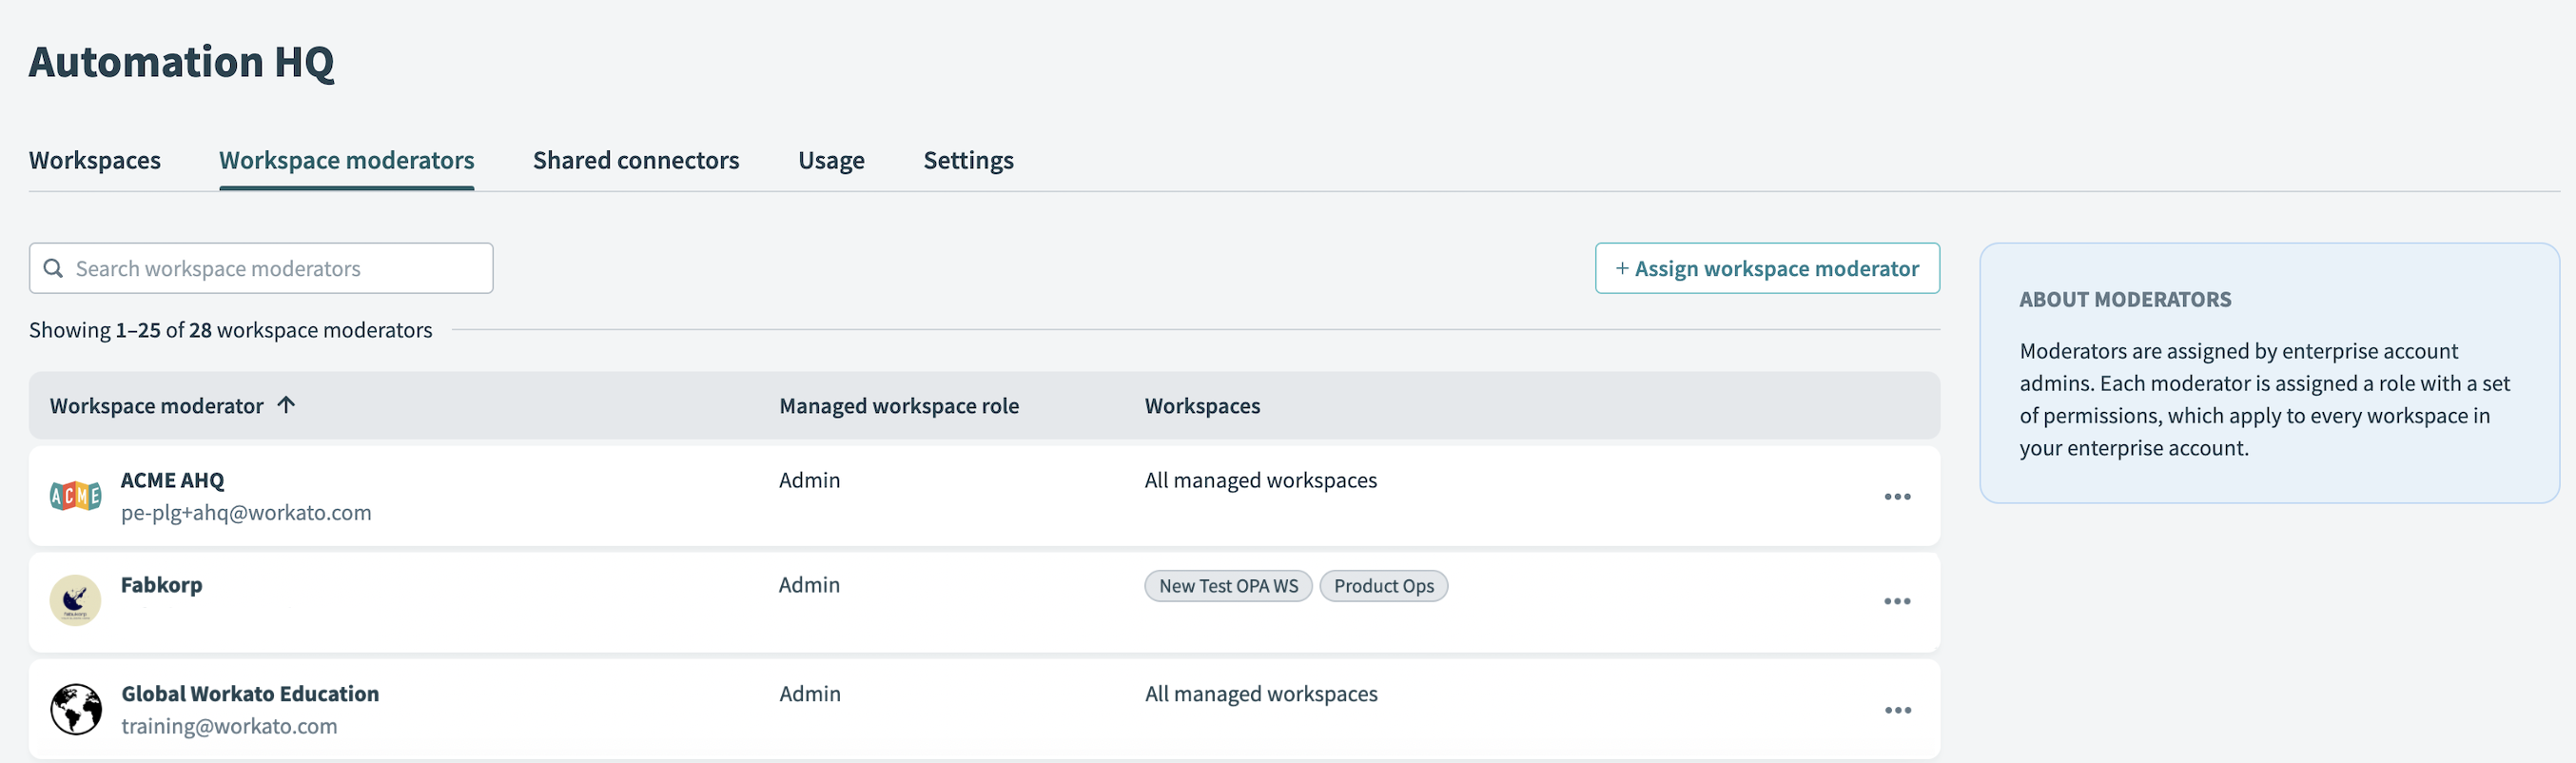Viewport: 2576px width, 763px height.
Task: Go to the Usage tab
Action: click(x=830, y=160)
